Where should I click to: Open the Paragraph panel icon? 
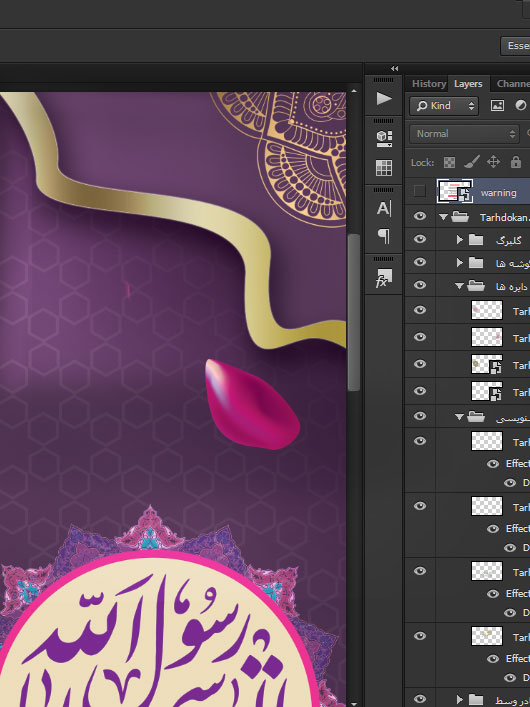pyautogui.click(x=384, y=235)
